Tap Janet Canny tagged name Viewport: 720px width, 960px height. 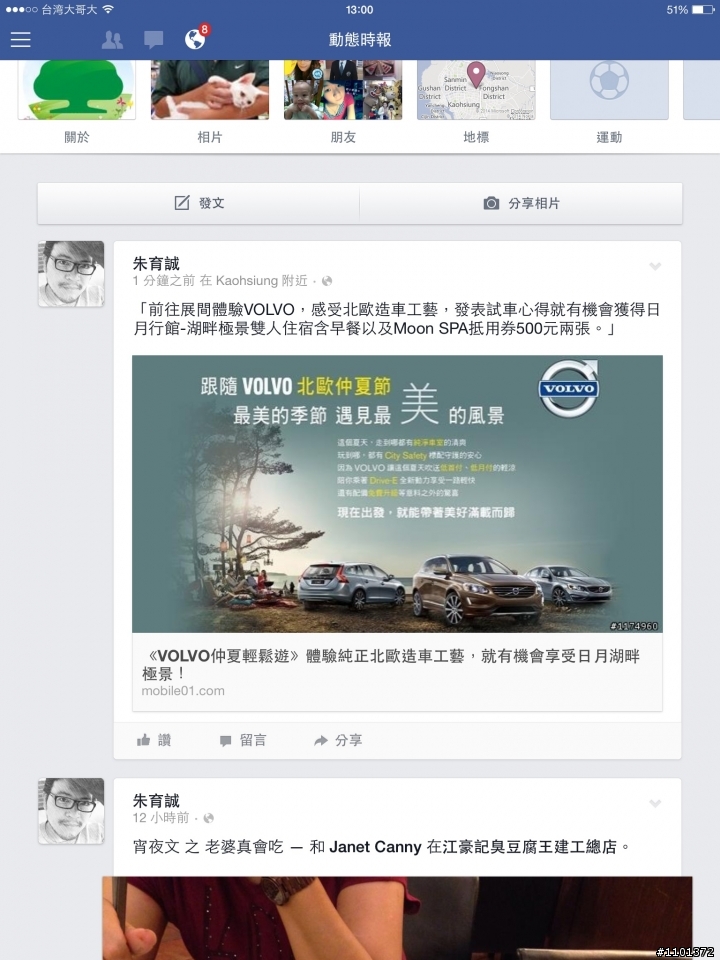point(375,847)
